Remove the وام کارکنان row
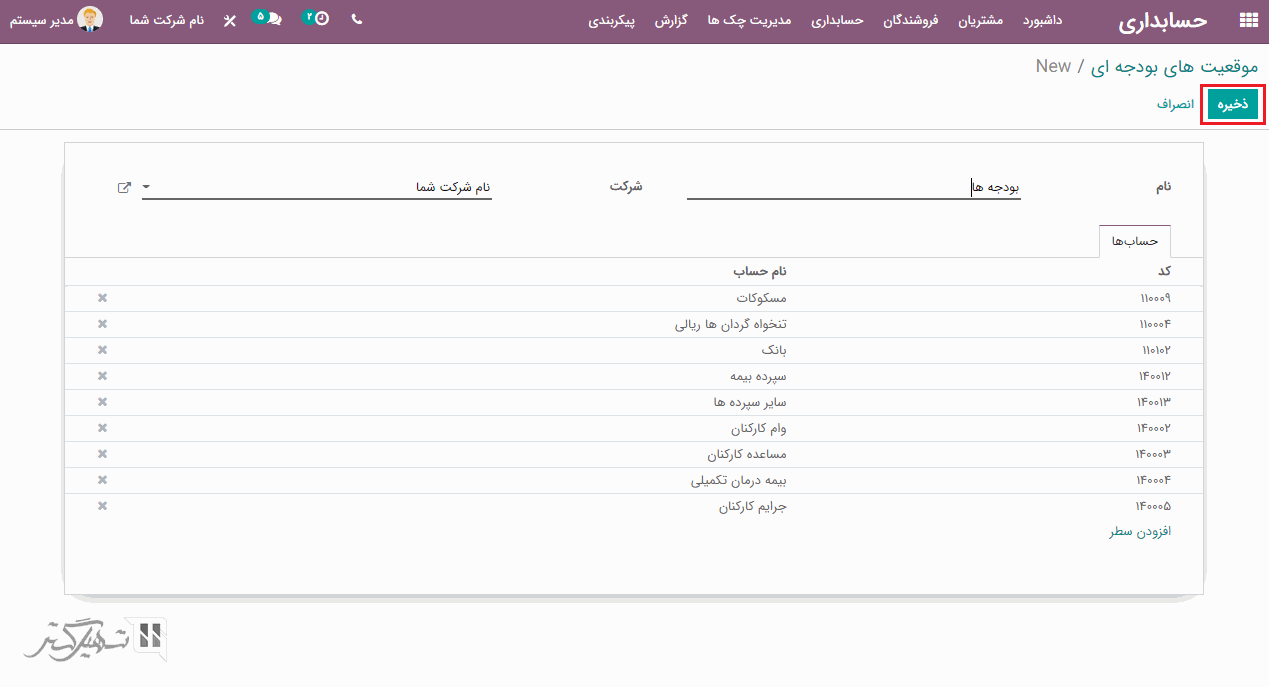 pyautogui.click(x=102, y=428)
